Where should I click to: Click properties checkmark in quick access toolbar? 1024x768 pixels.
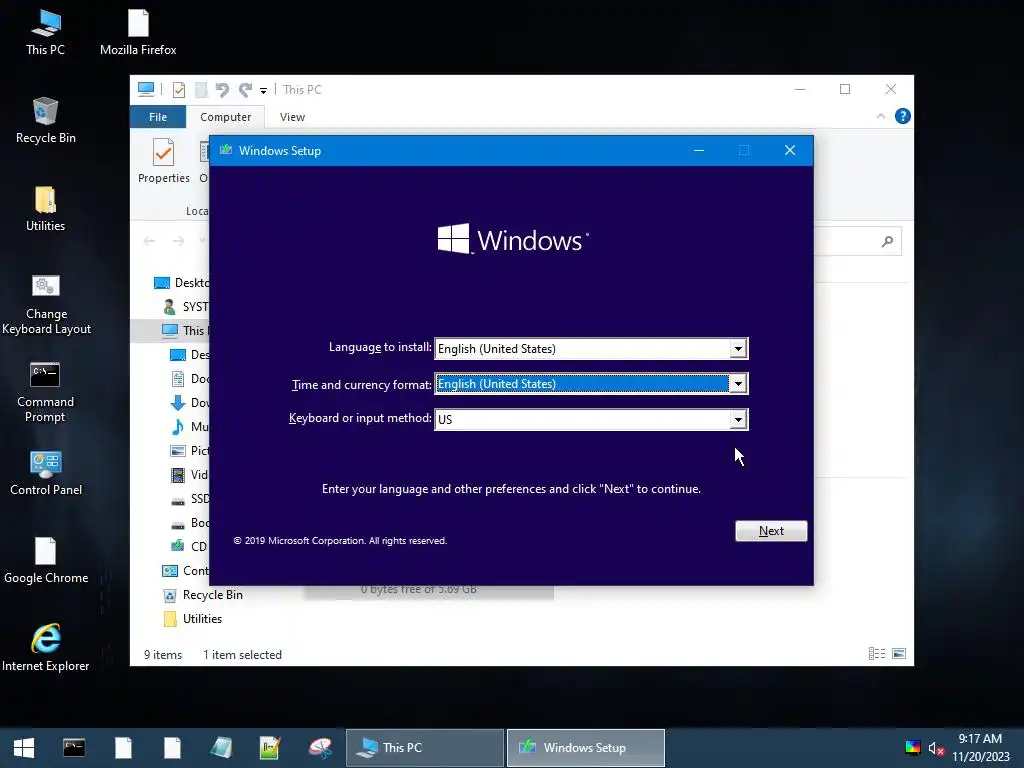[178, 90]
